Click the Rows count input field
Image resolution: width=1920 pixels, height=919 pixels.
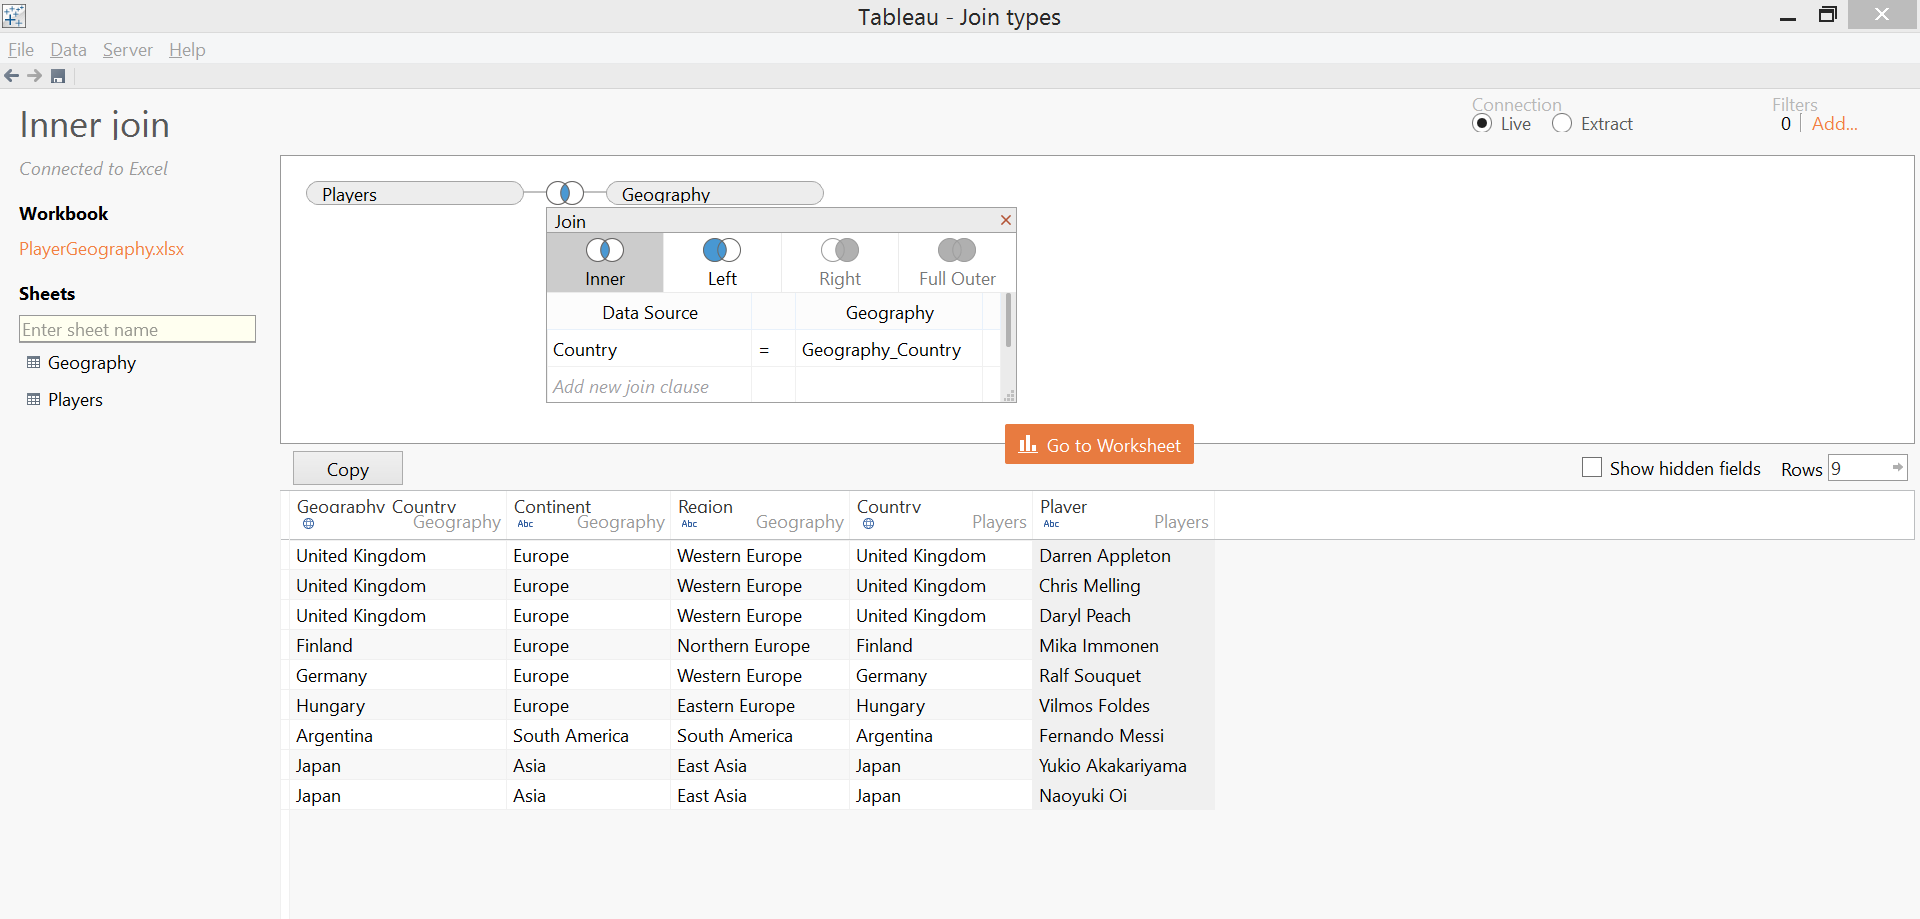1858,468
